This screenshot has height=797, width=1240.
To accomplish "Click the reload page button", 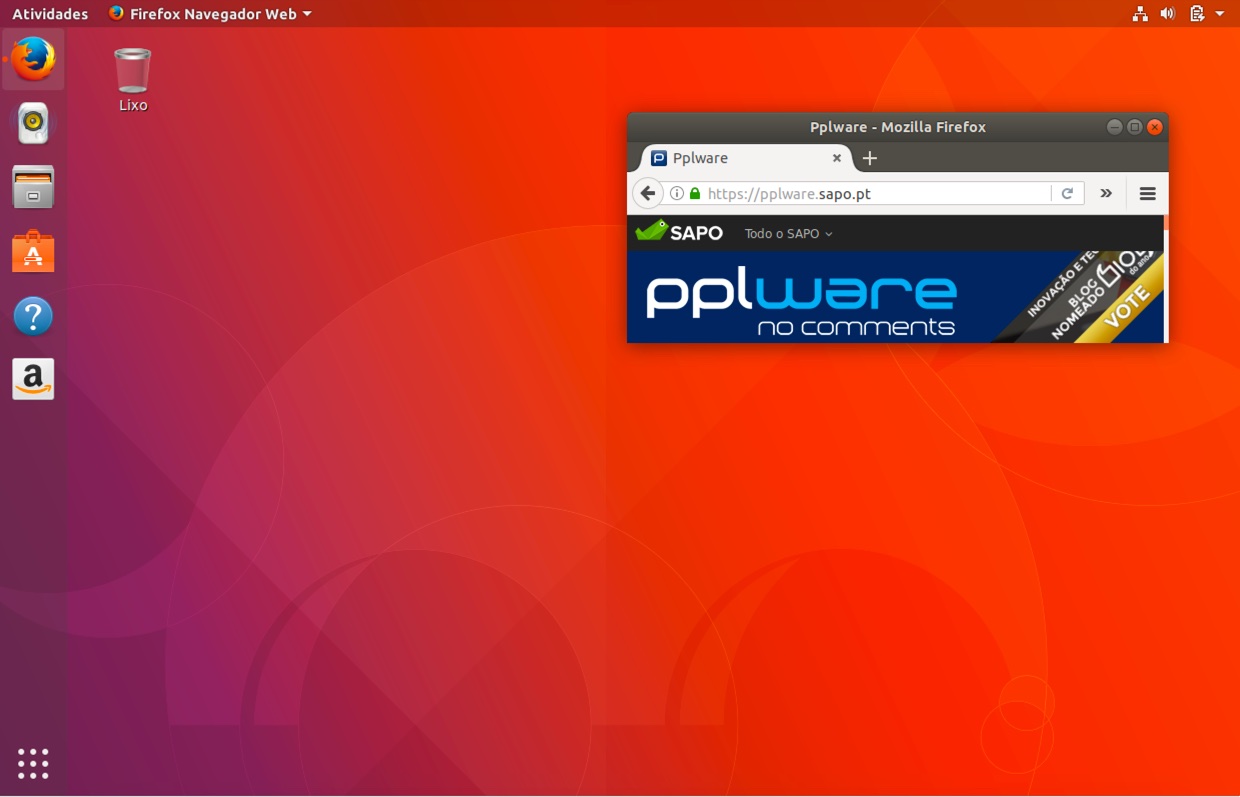I will [1068, 193].
